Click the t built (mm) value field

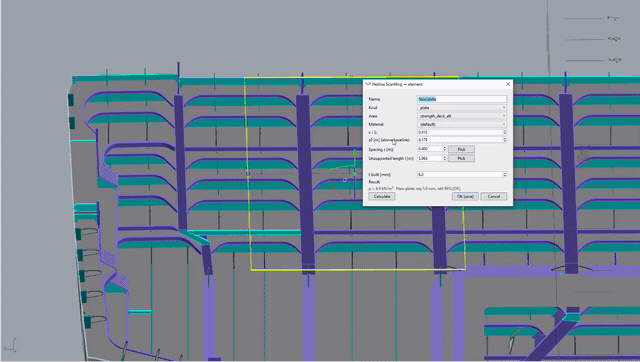[460, 174]
